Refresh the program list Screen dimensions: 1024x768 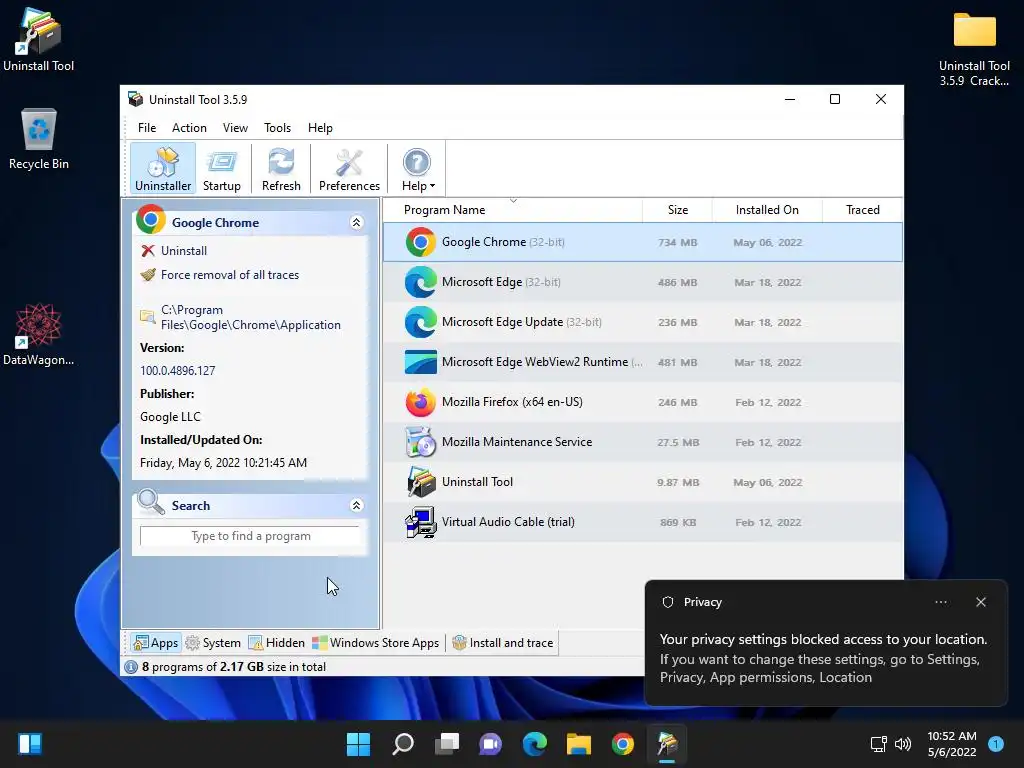[x=281, y=169]
